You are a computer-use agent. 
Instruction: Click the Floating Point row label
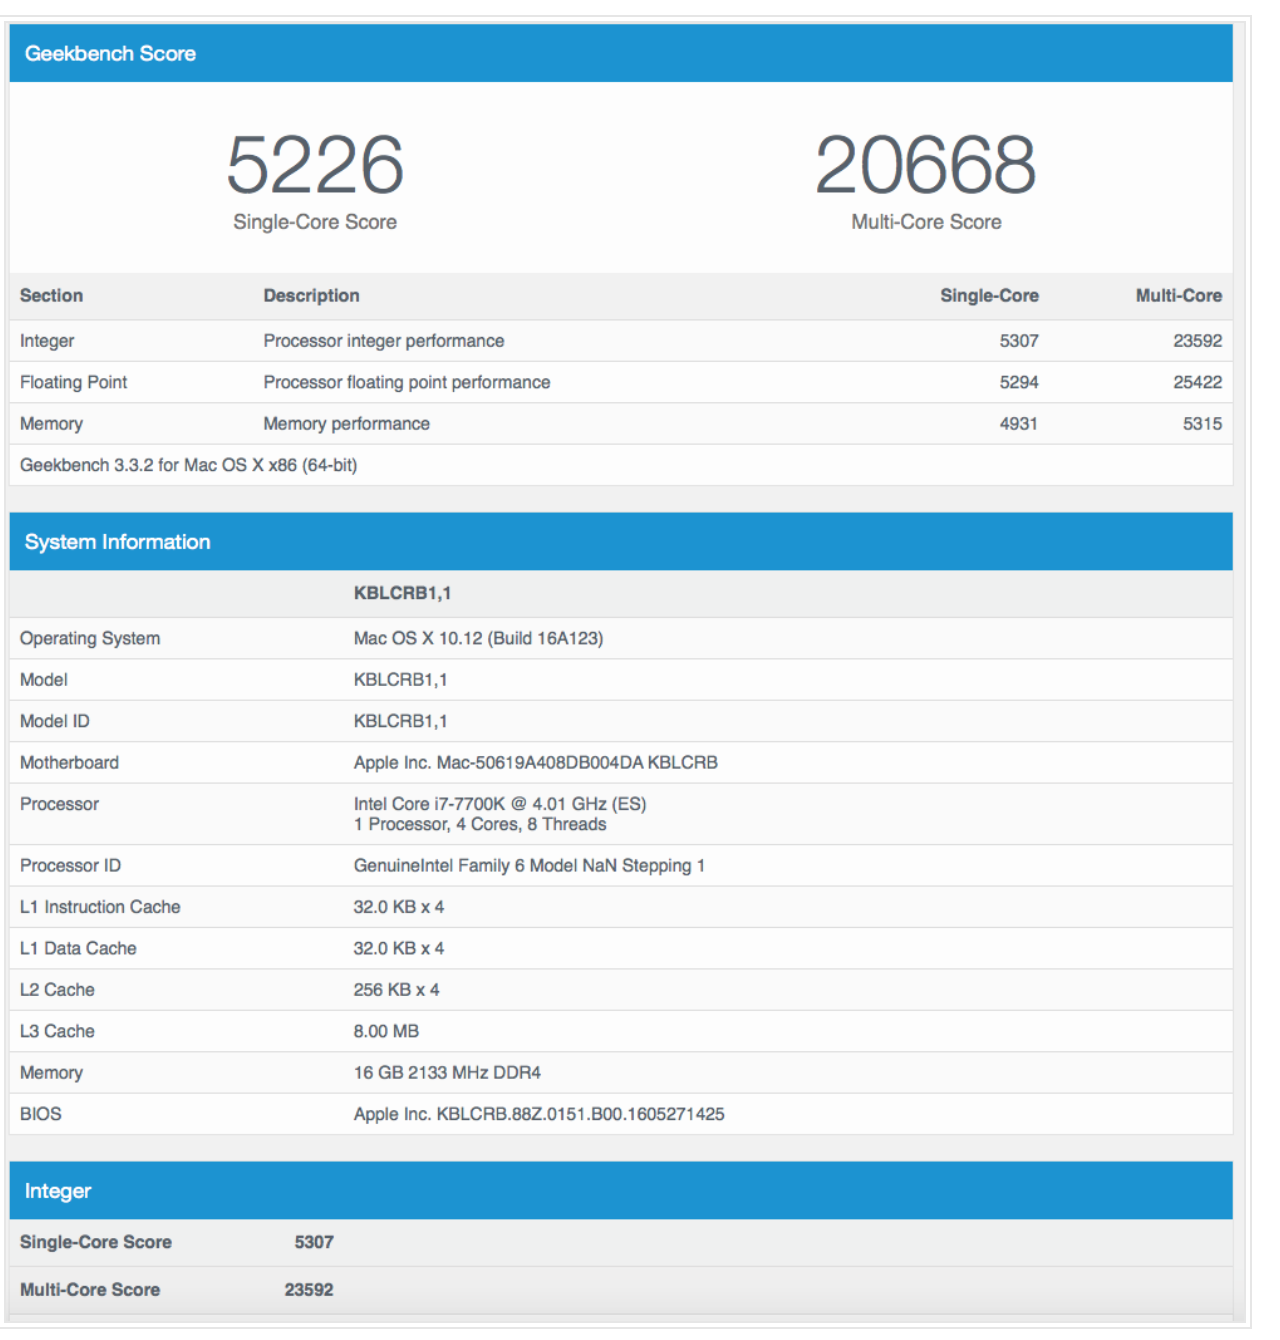[x=73, y=382]
